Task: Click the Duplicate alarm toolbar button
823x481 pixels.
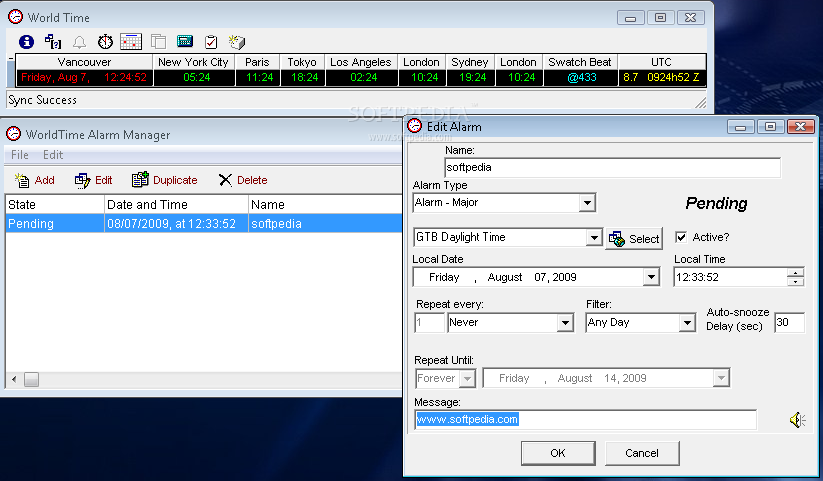Action: coord(165,180)
